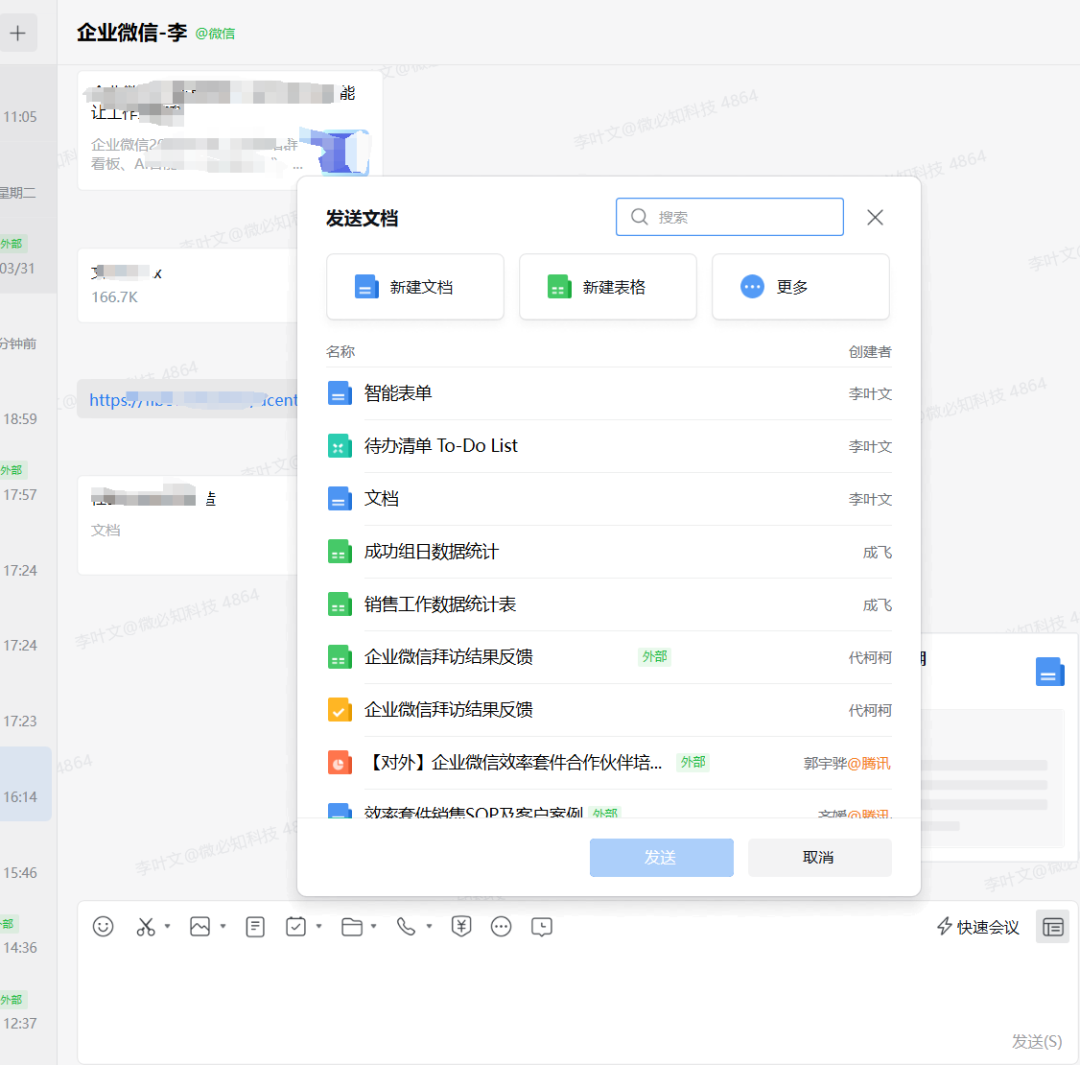Toggle the sidebar panel icon near 快速会议
1080x1065 pixels.
pyautogui.click(x=1052, y=927)
